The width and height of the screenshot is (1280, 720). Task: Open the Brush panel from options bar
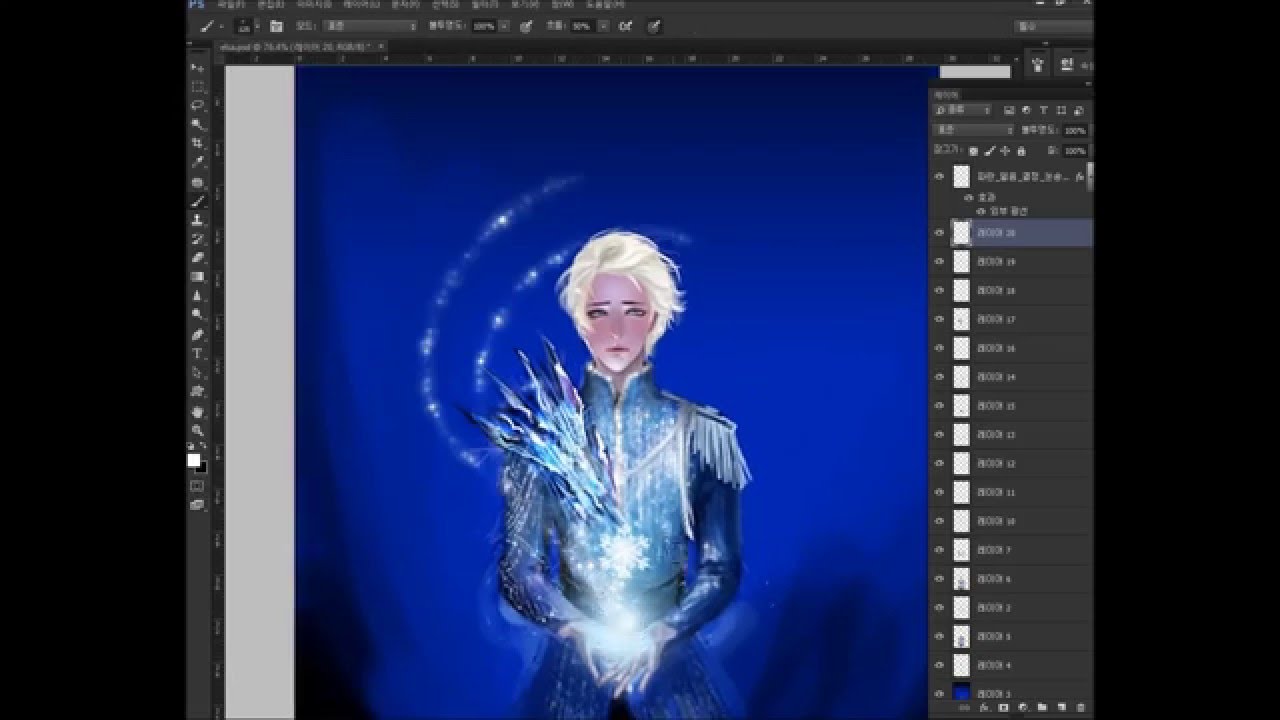point(276,26)
